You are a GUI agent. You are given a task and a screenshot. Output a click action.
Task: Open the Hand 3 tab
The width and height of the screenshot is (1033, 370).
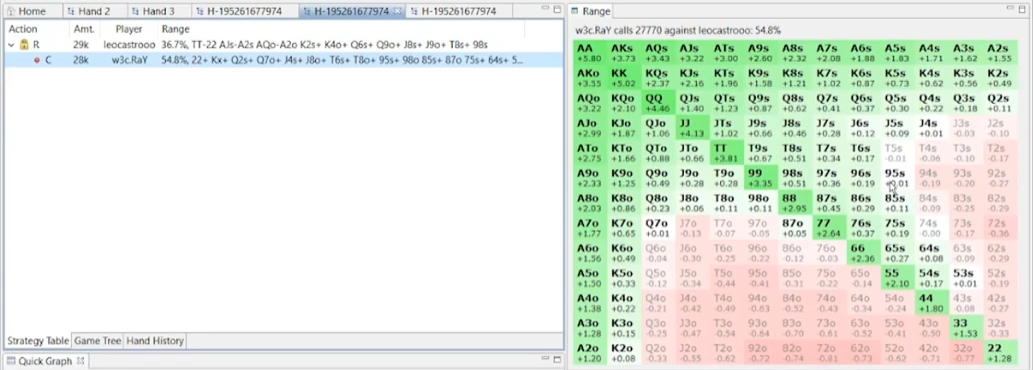[154, 11]
